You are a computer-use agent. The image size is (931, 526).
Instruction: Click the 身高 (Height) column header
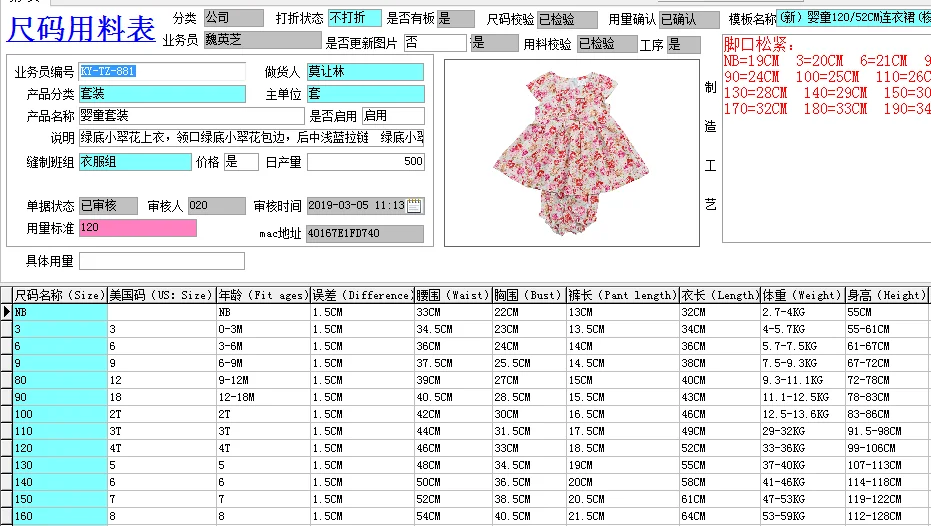(886, 295)
